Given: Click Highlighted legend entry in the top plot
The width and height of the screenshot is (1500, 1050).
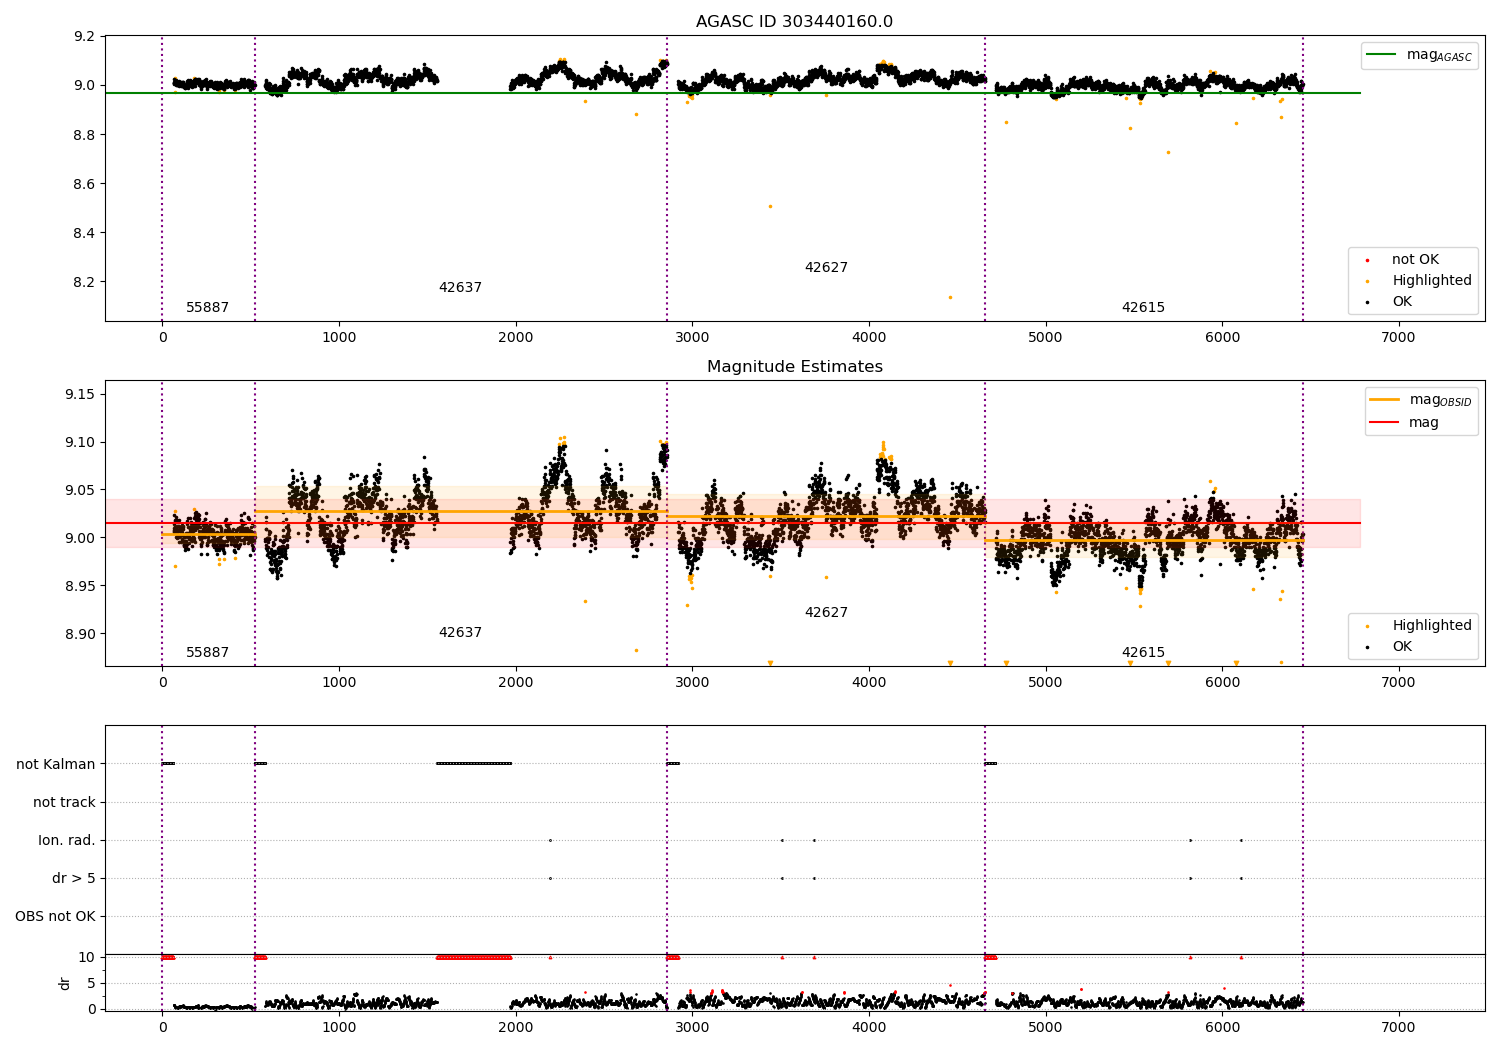Looking at the screenshot, I should coord(1420,281).
